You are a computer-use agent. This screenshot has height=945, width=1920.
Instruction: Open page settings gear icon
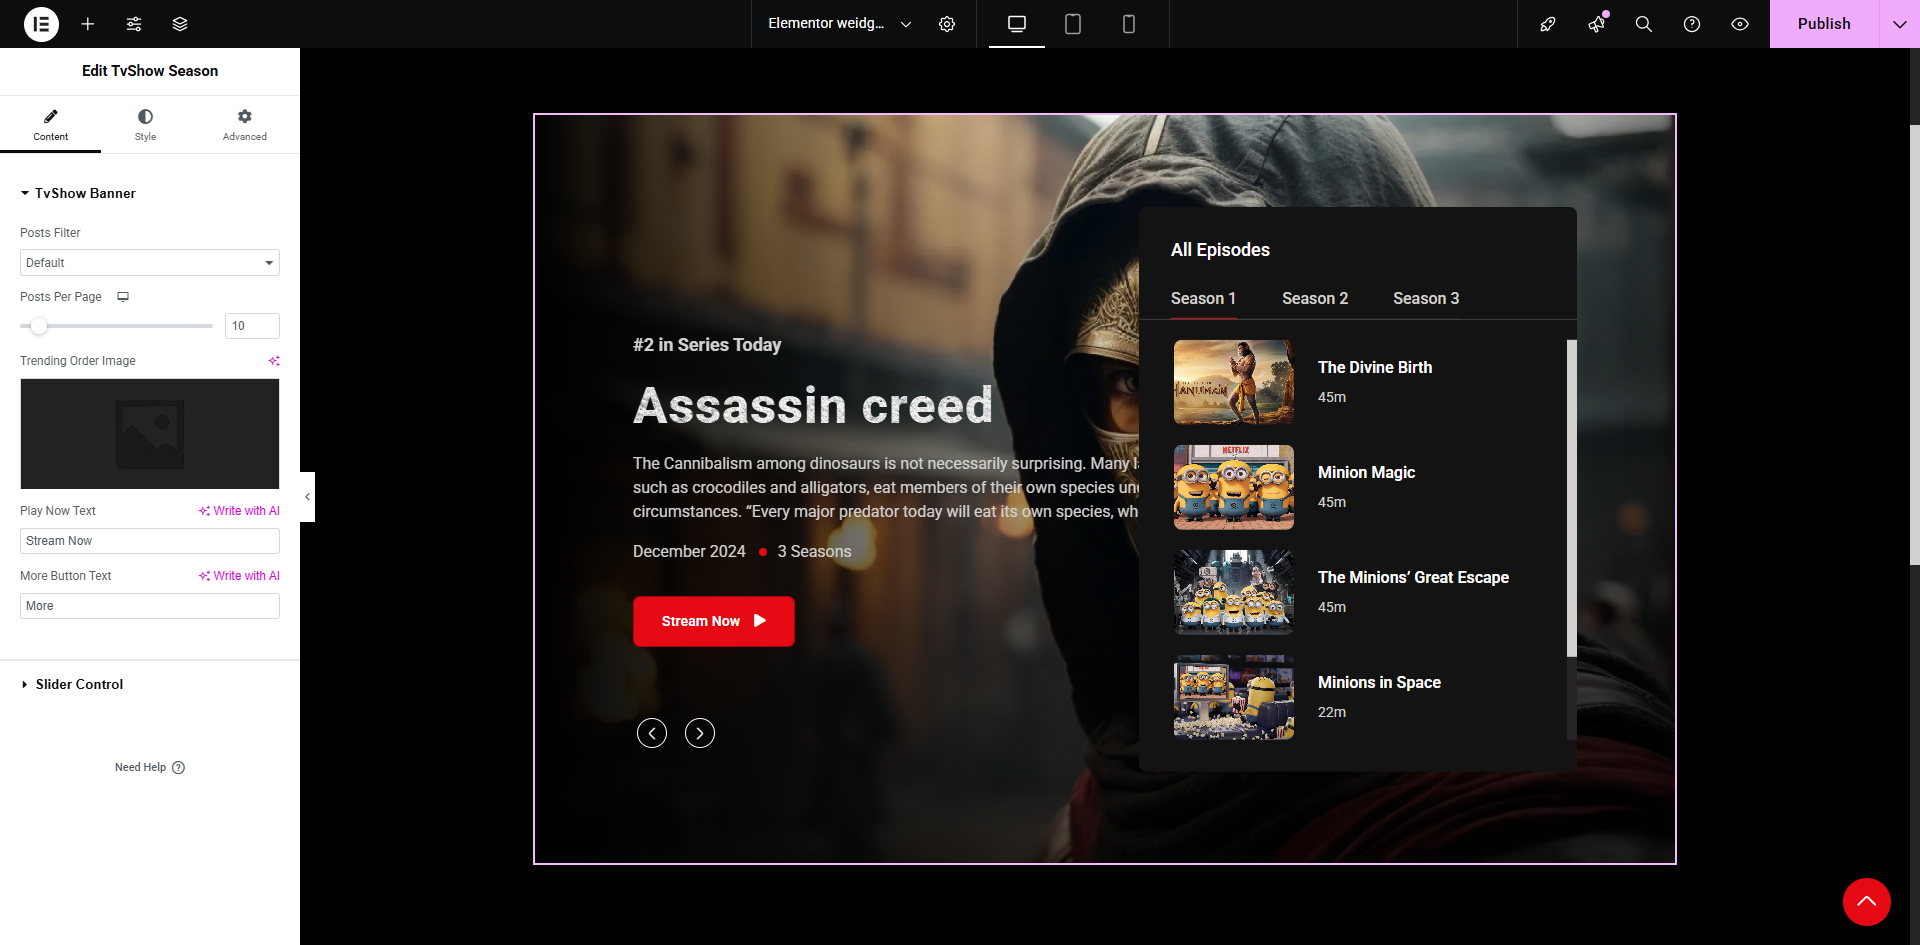947,24
